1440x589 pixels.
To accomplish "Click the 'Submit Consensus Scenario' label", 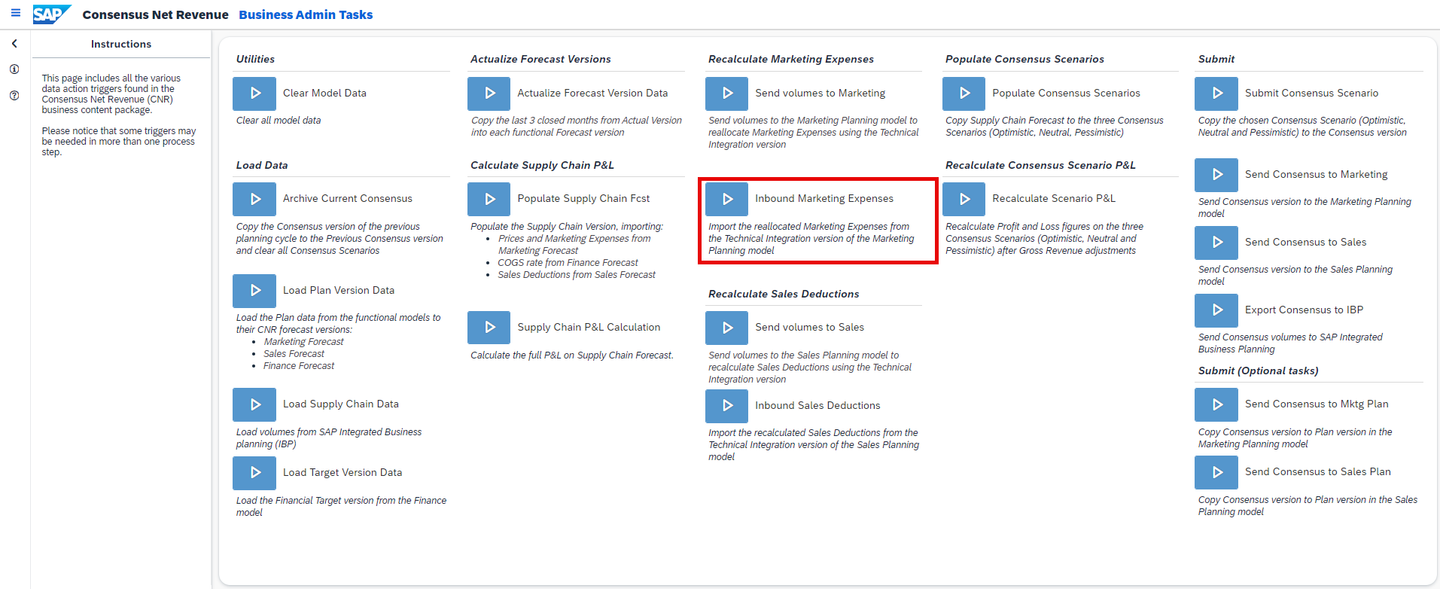I will [1312, 93].
